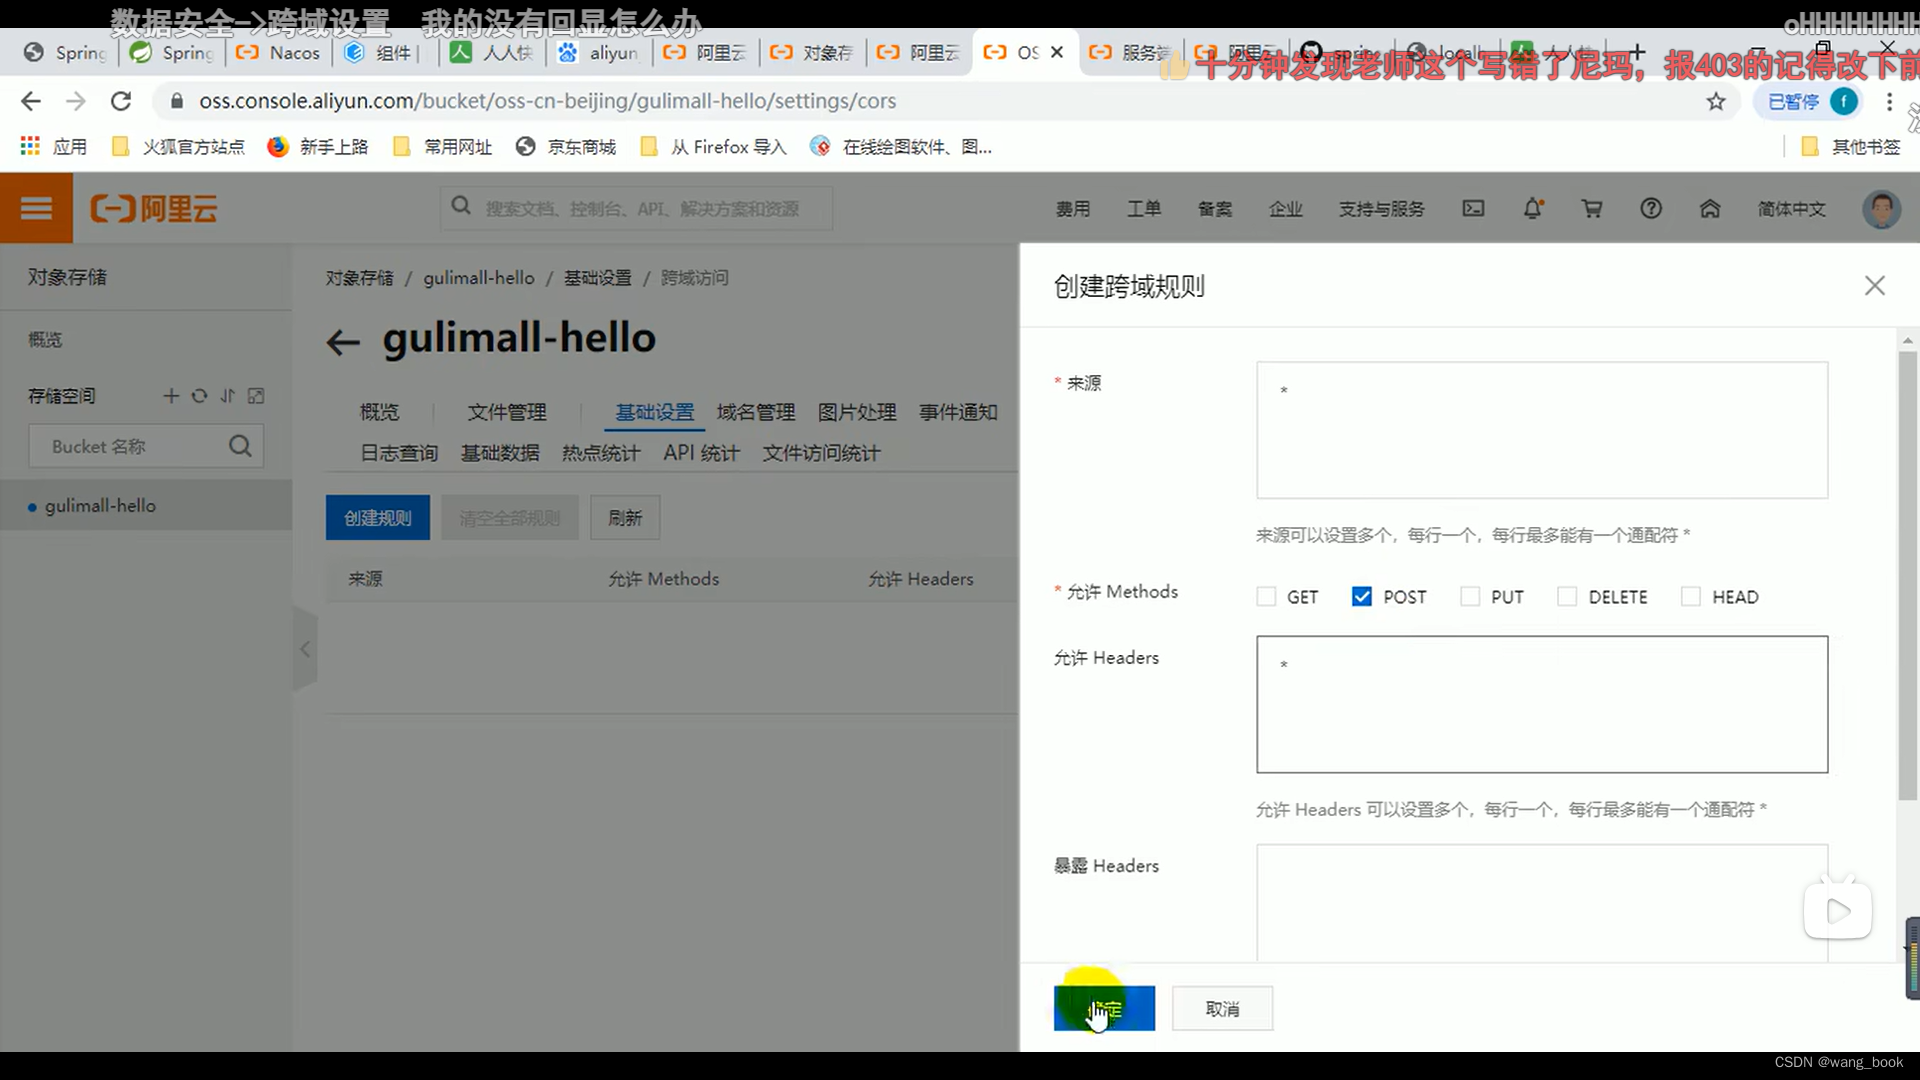The height and width of the screenshot is (1080, 1920).
Task: Open the 企业 menu
Action: (x=1285, y=209)
